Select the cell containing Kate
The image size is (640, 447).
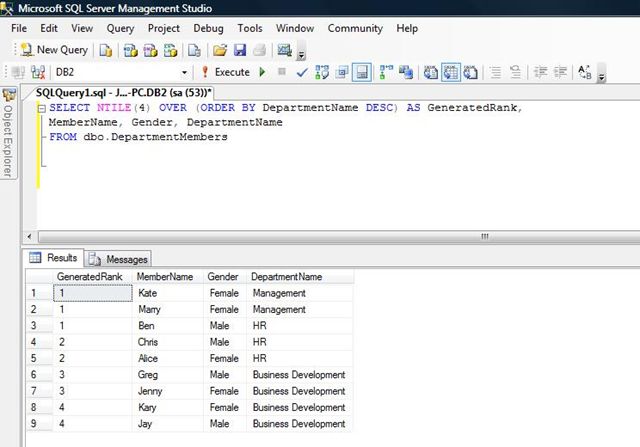(168, 293)
